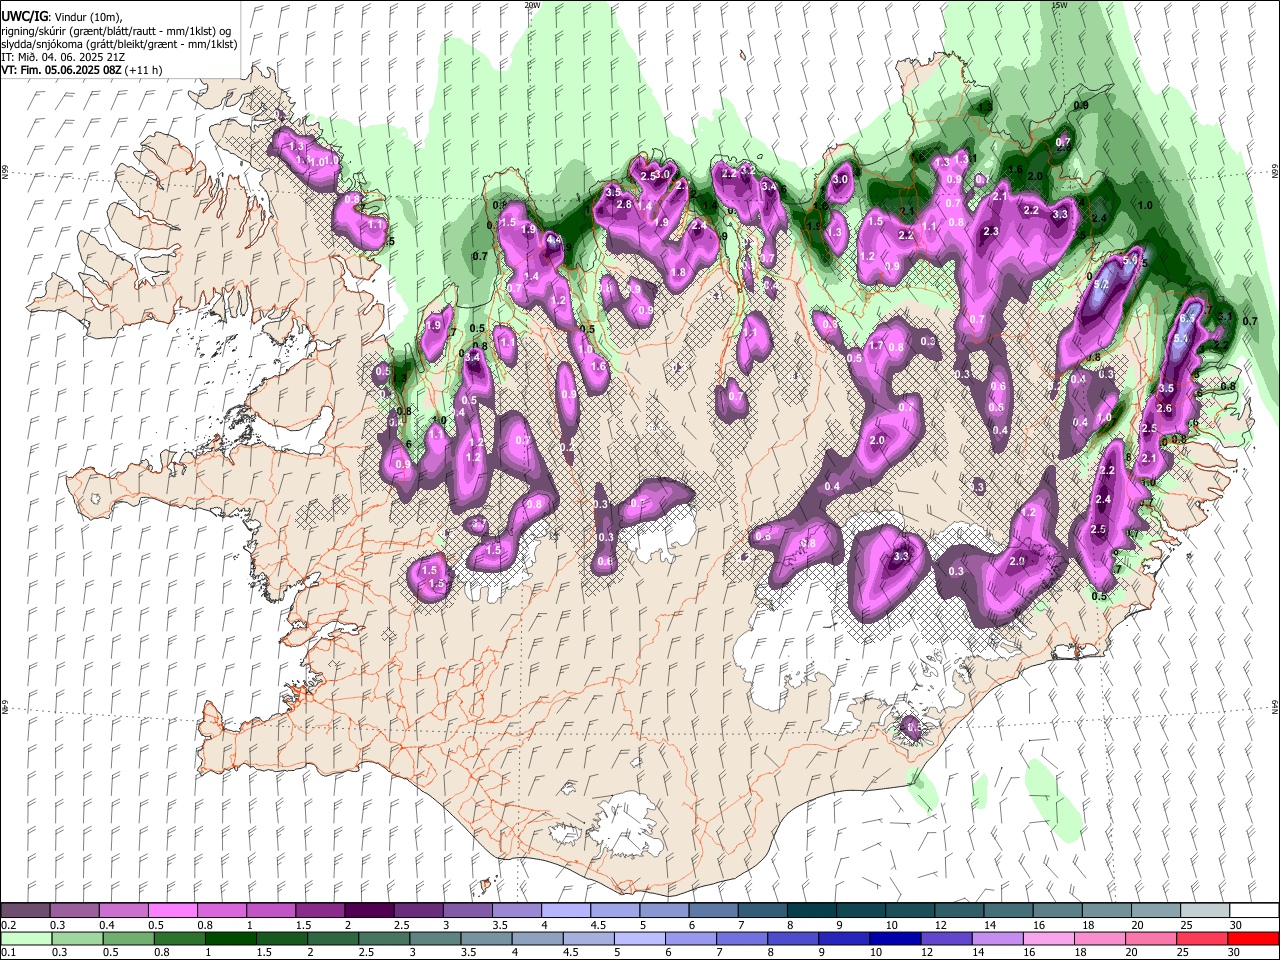Click the light lavender 4–4.5 snow legend swatch
This screenshot has width=1280, height=960.
point(565,910)
